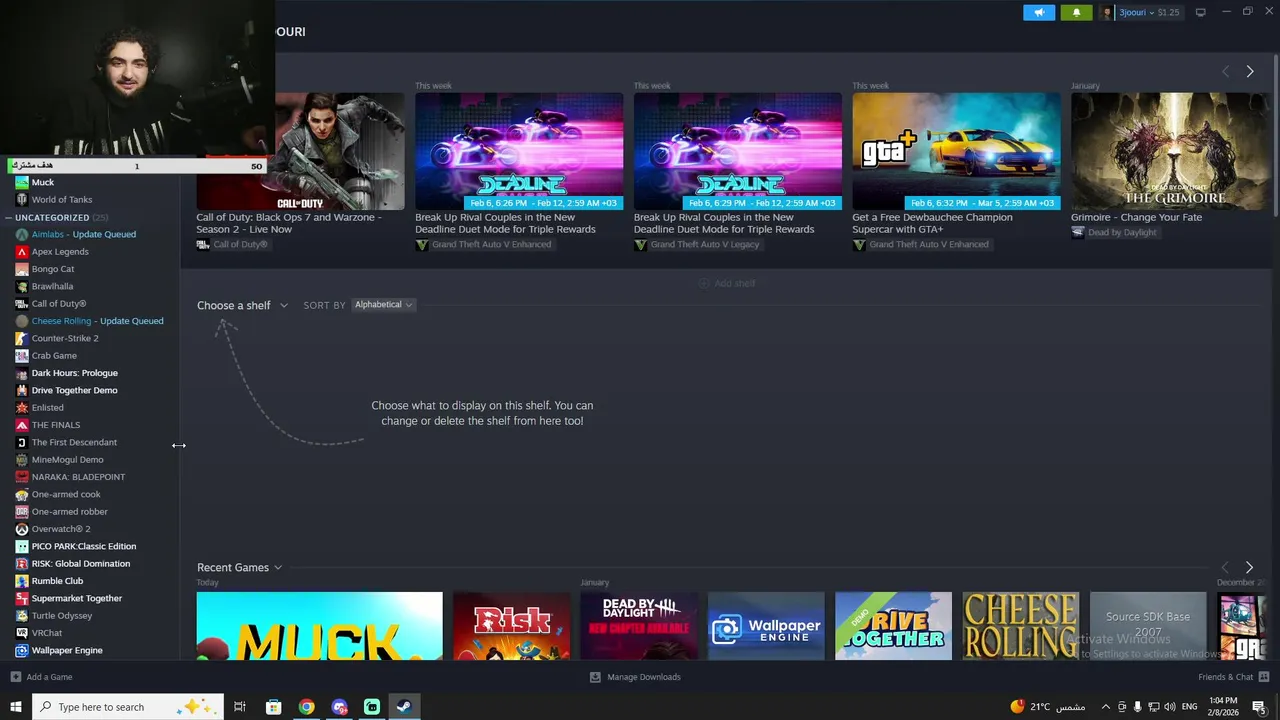Go to next What's New page arrow
This screenshot has width=1280, height=720.
(1250, 71)
